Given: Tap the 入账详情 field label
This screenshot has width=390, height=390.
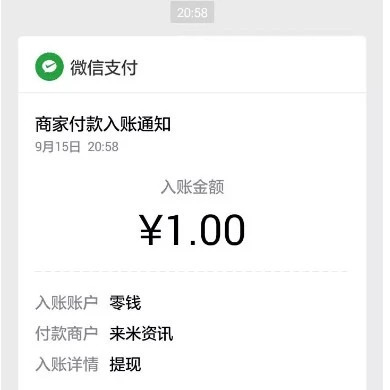Looking at the screenshot, I should (x=67, y=364).
